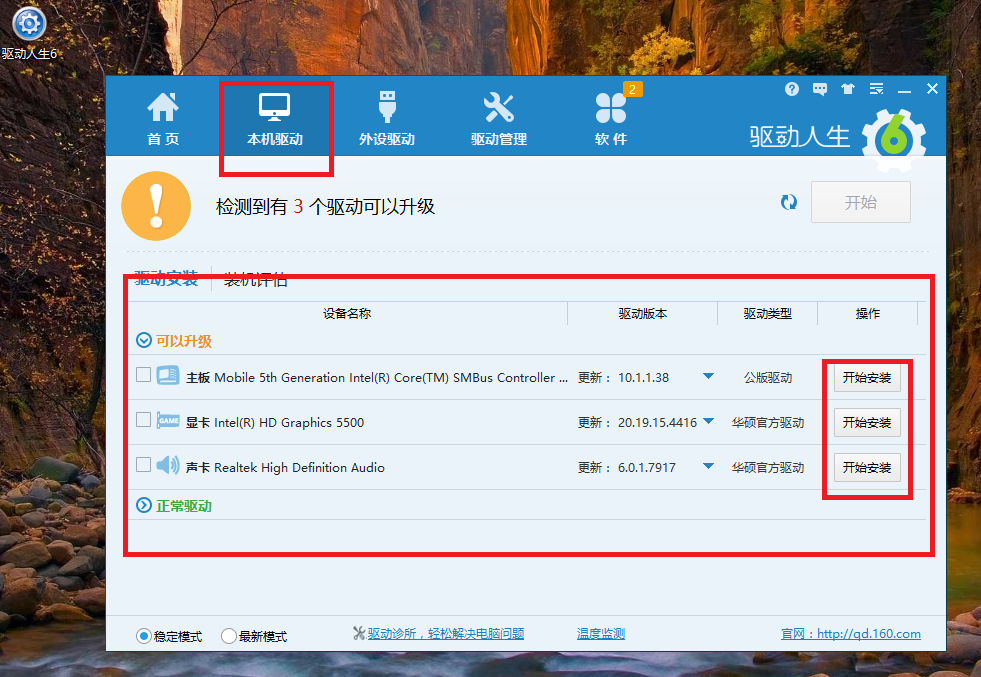Image resolution: width=981 pixels, height=677 pixels.
Task: Open the 驱动人生6 desktop shortcut icon
Action: 29,33
